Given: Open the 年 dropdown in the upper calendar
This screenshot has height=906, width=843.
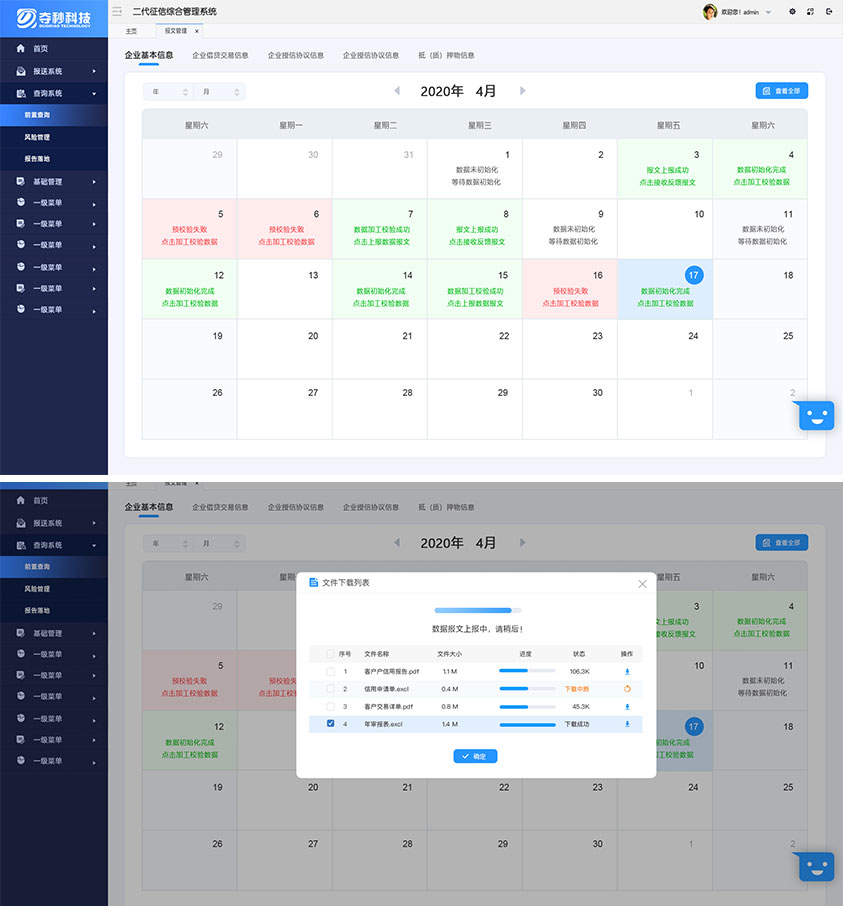Looking at the screenshot, I should pyautogui.click(x=169, y=92).
